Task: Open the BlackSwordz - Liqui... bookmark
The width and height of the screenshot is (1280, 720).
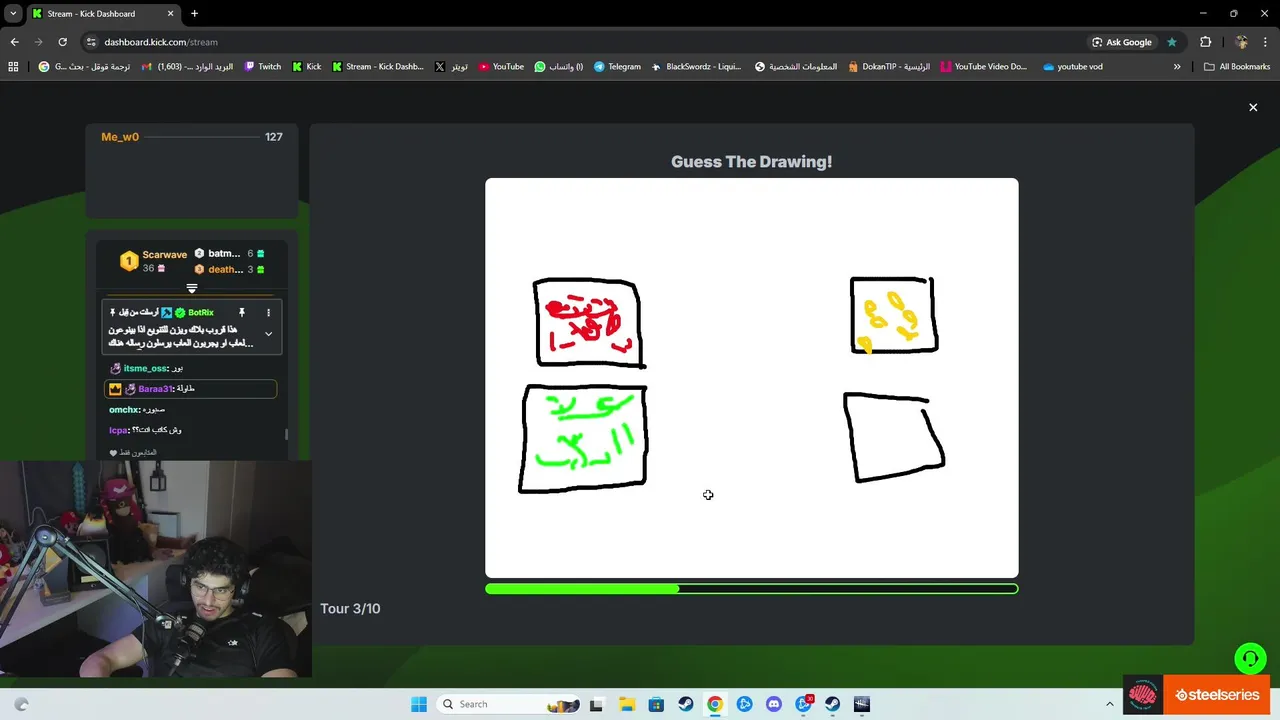Action: [696, 67]
